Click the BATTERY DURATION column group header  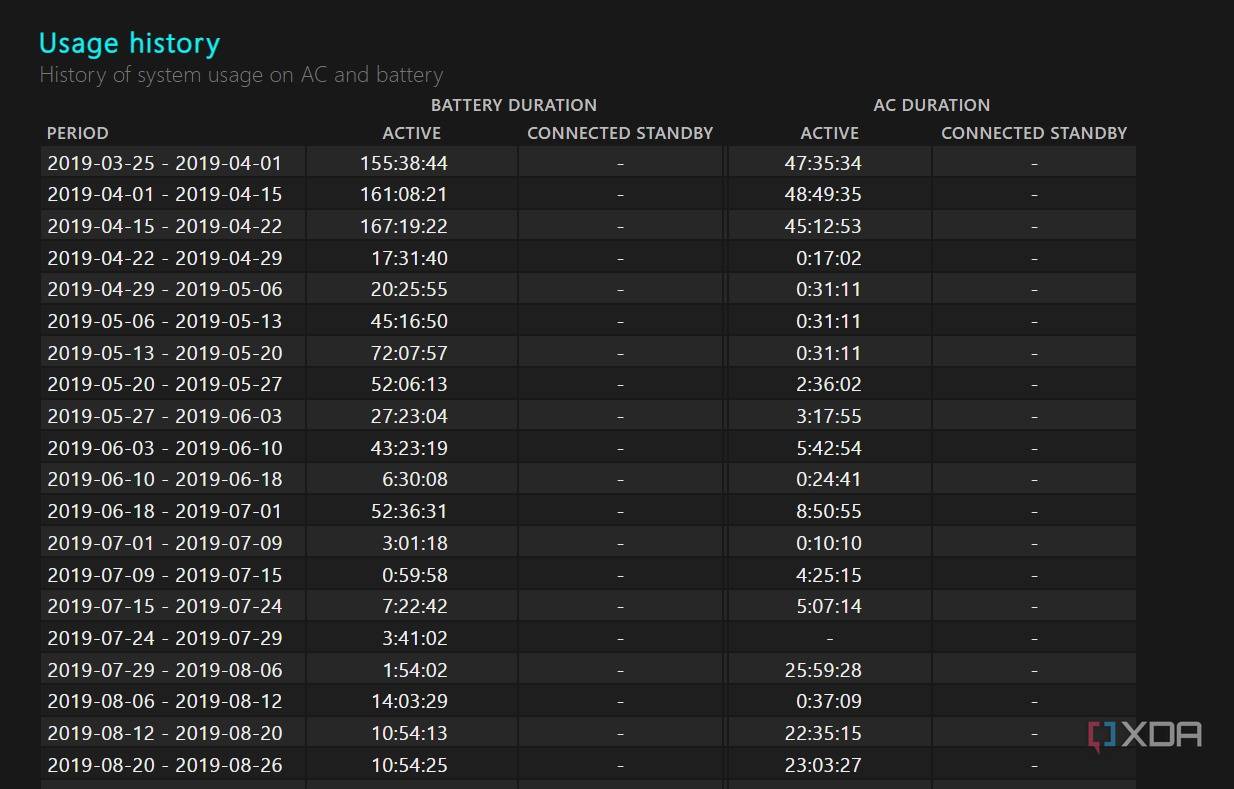click(514, 105)
